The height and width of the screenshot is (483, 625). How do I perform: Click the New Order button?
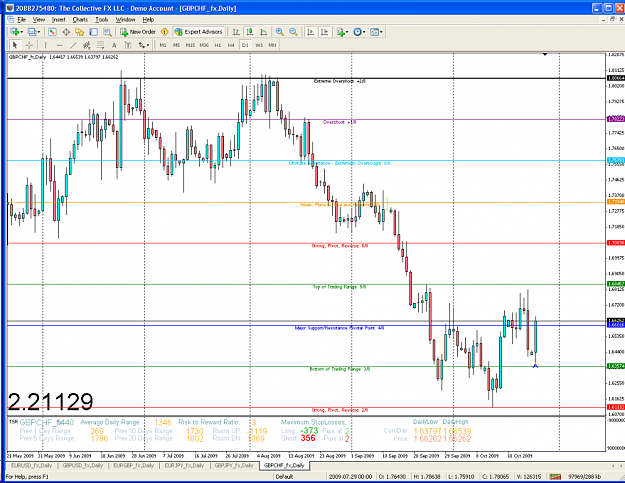[138, 32]
